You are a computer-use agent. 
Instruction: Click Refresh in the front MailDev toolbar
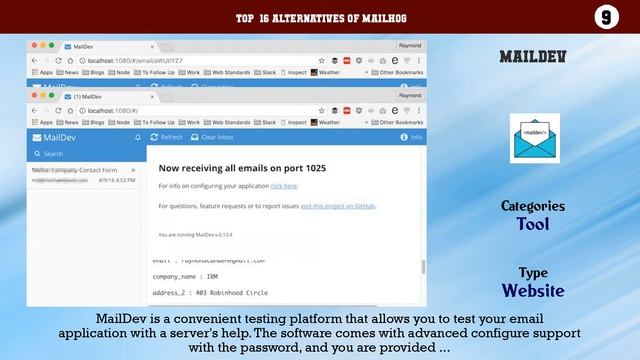[167, 137]
